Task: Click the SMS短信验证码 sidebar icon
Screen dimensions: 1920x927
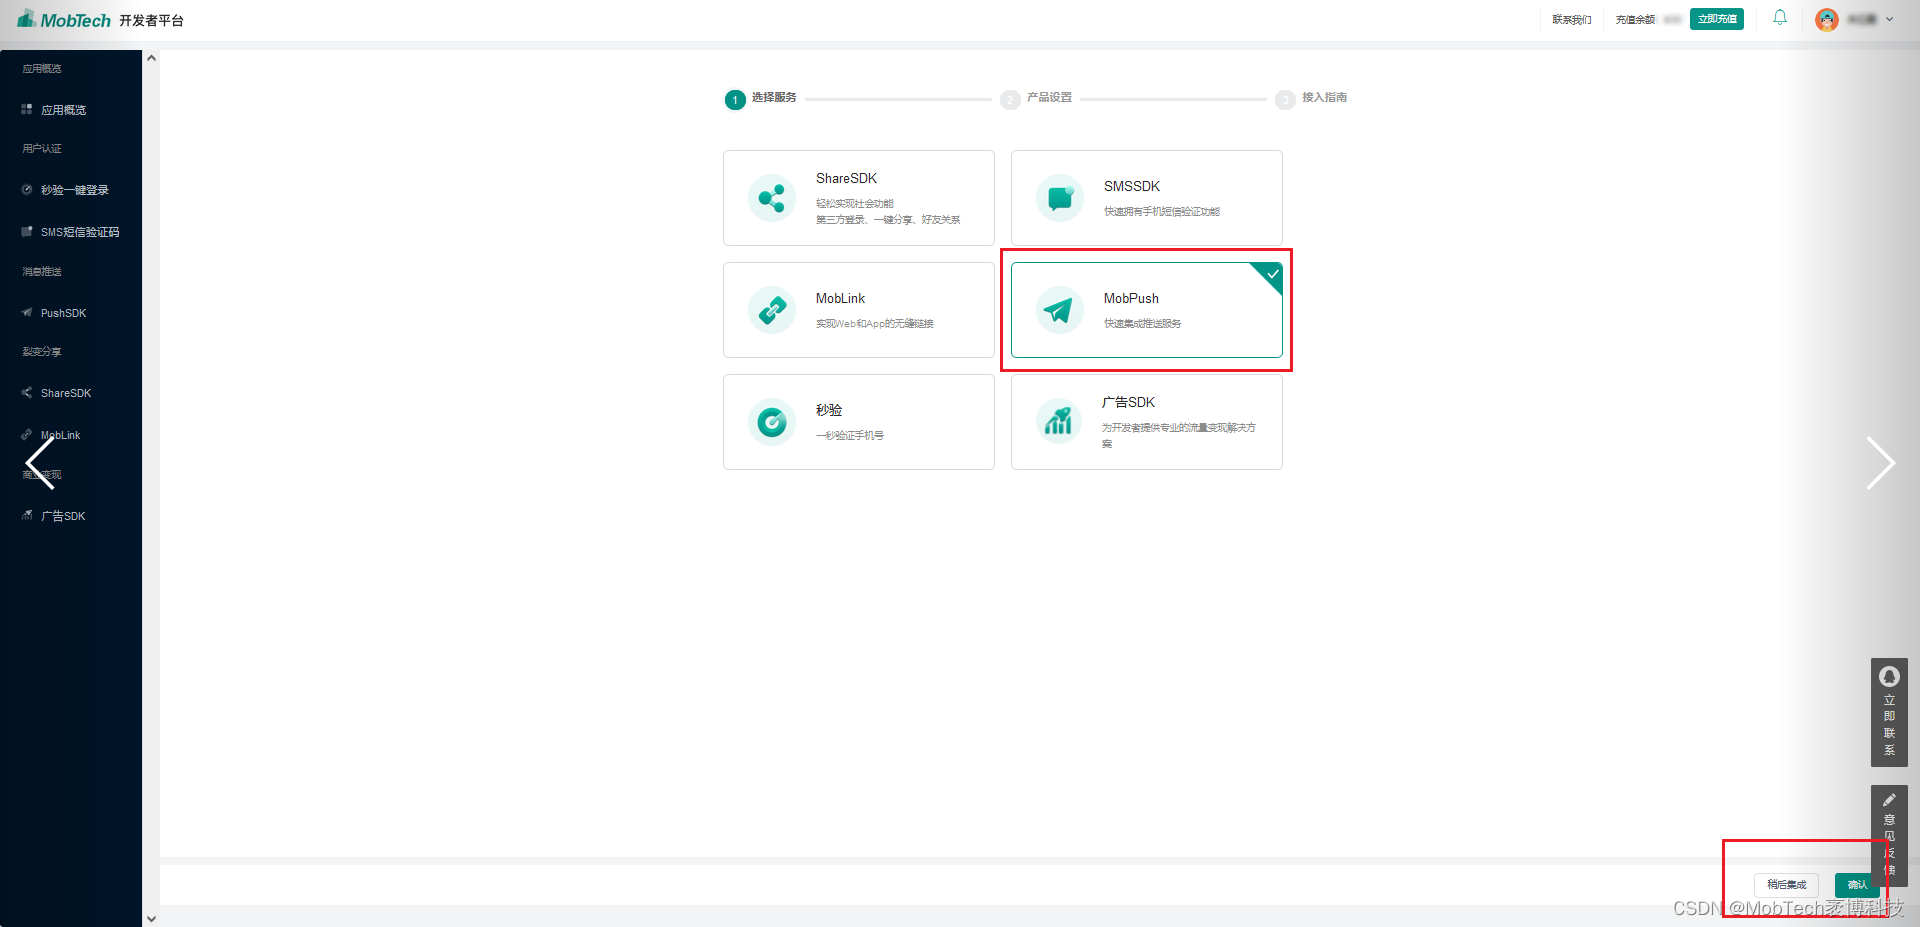Action: [27, 231]
